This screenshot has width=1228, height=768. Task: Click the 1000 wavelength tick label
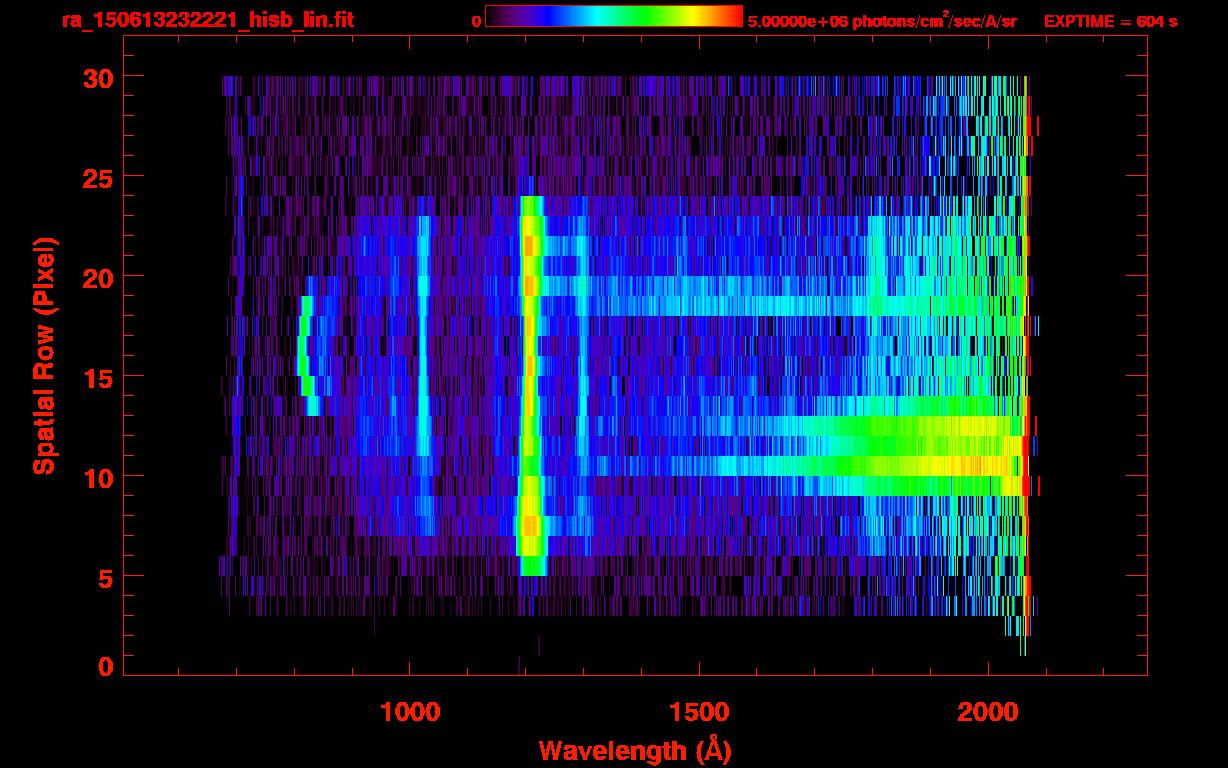click(x=410, y=712)
